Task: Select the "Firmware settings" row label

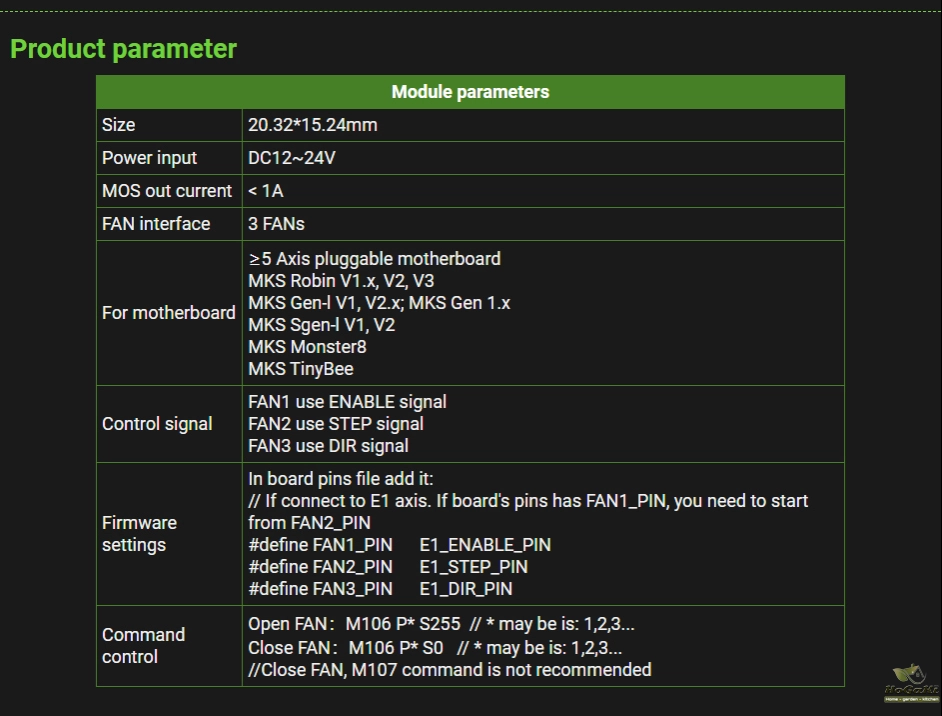Action: [x=139, y=534]
